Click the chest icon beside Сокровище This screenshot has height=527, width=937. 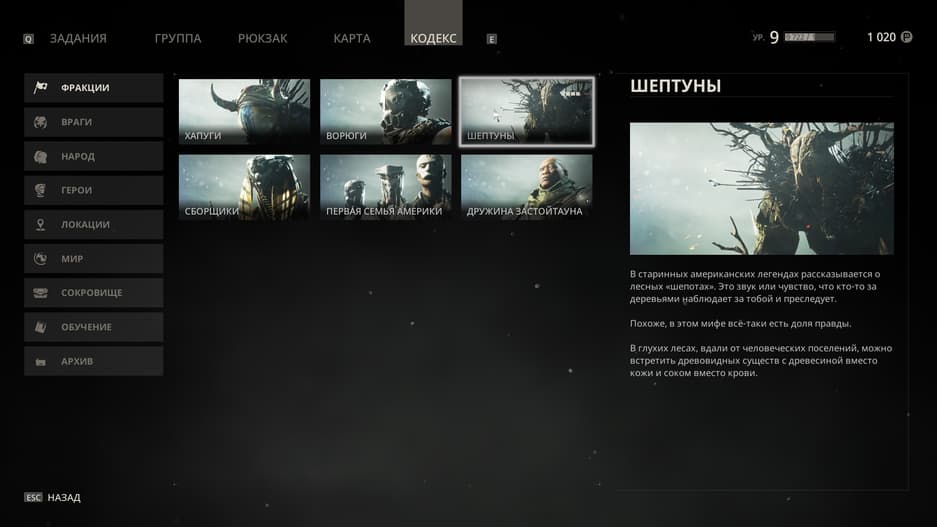[x=41, y=293]
